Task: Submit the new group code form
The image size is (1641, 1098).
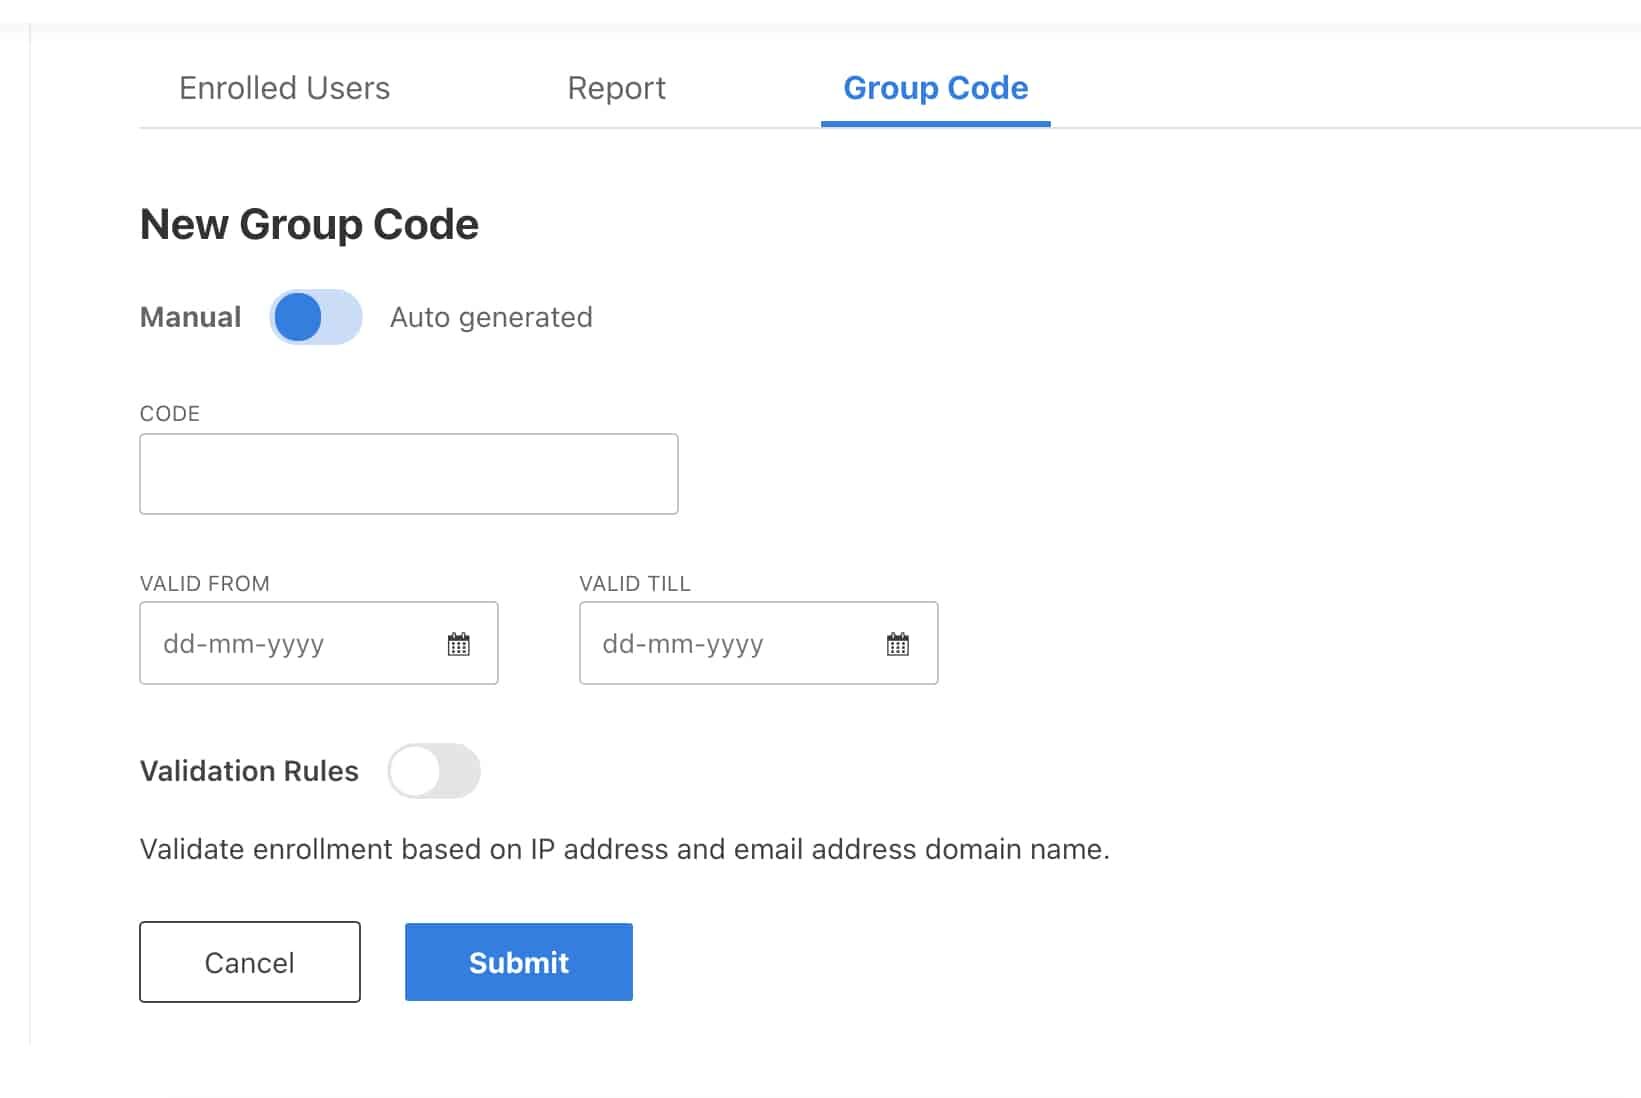Action: point(519,962)
